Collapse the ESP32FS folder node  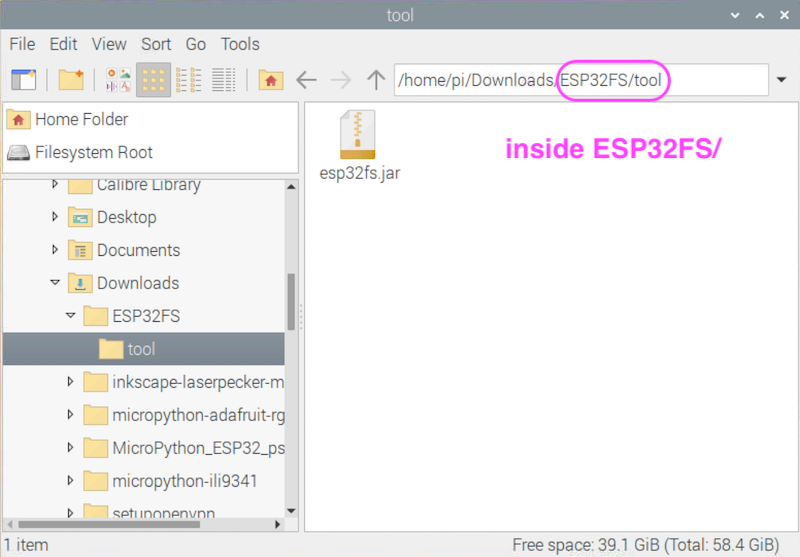point(70,315)
